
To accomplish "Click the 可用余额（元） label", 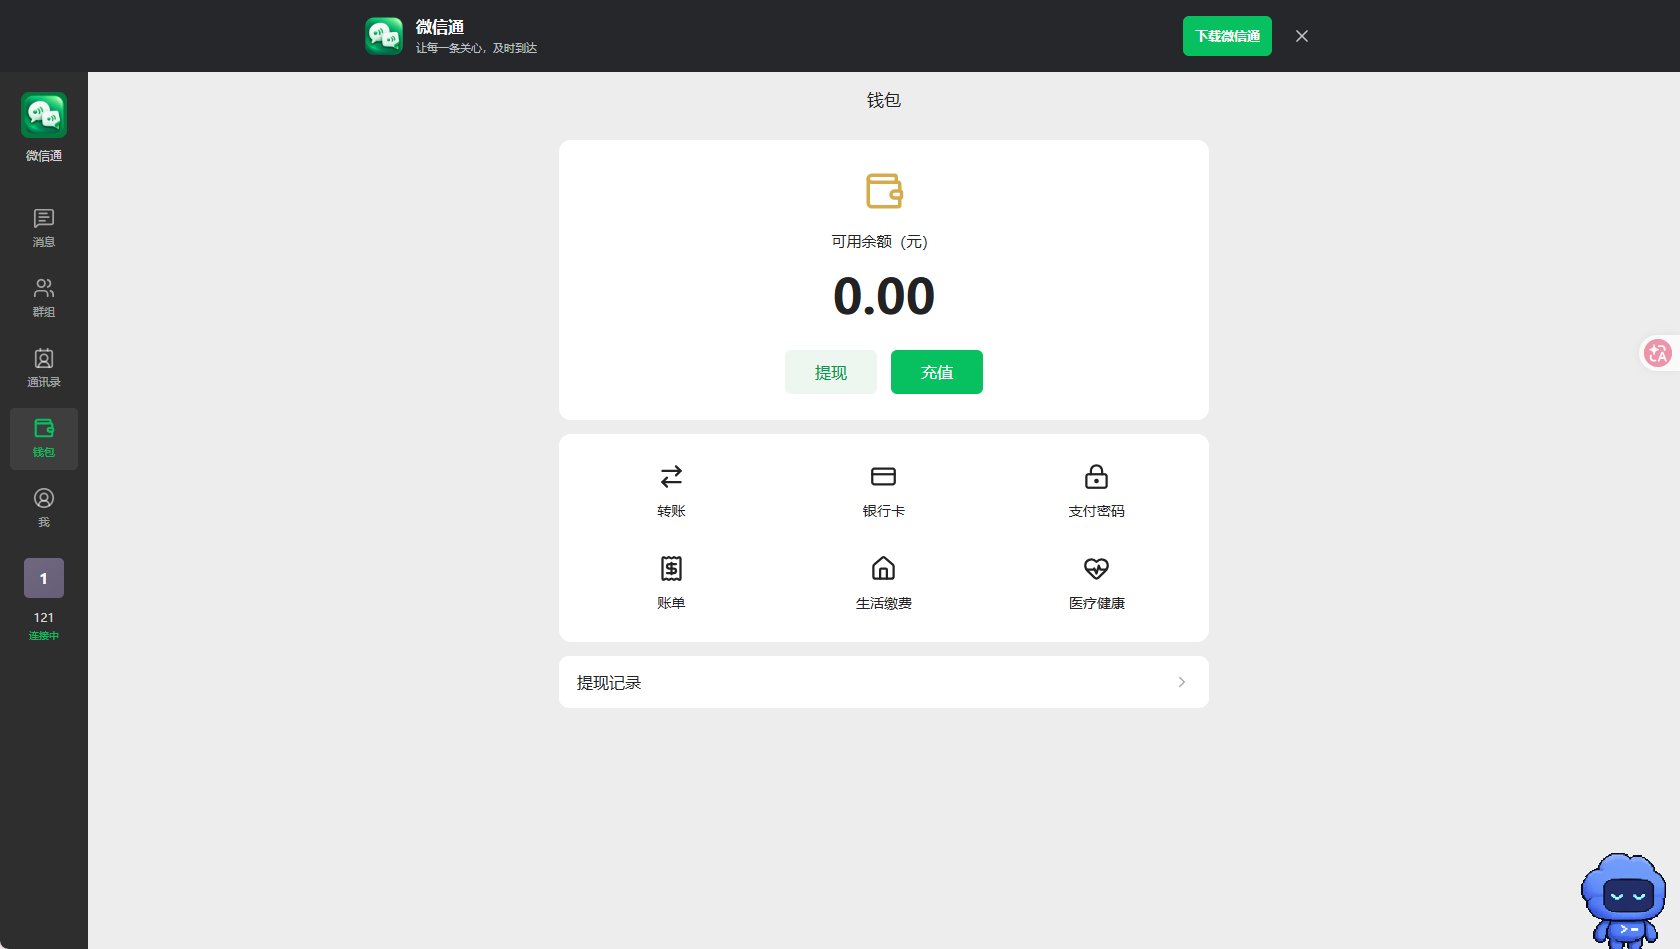I will [x=880, y=242].
